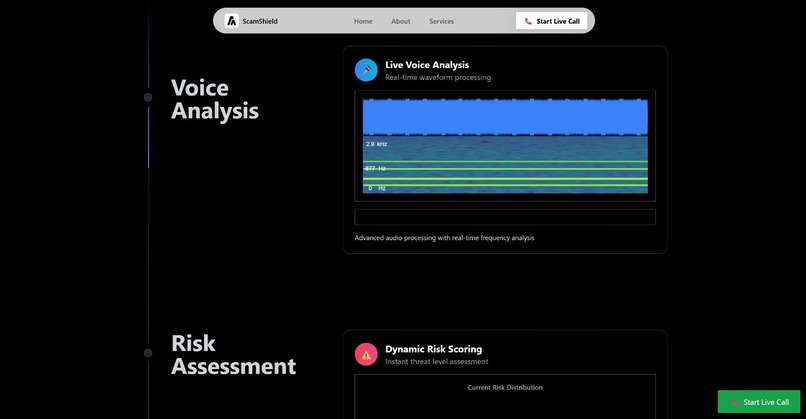The height and width of the screenshot is (419, 806).
Task: Click the green Start Live Call button
Action: click(759, 402)
